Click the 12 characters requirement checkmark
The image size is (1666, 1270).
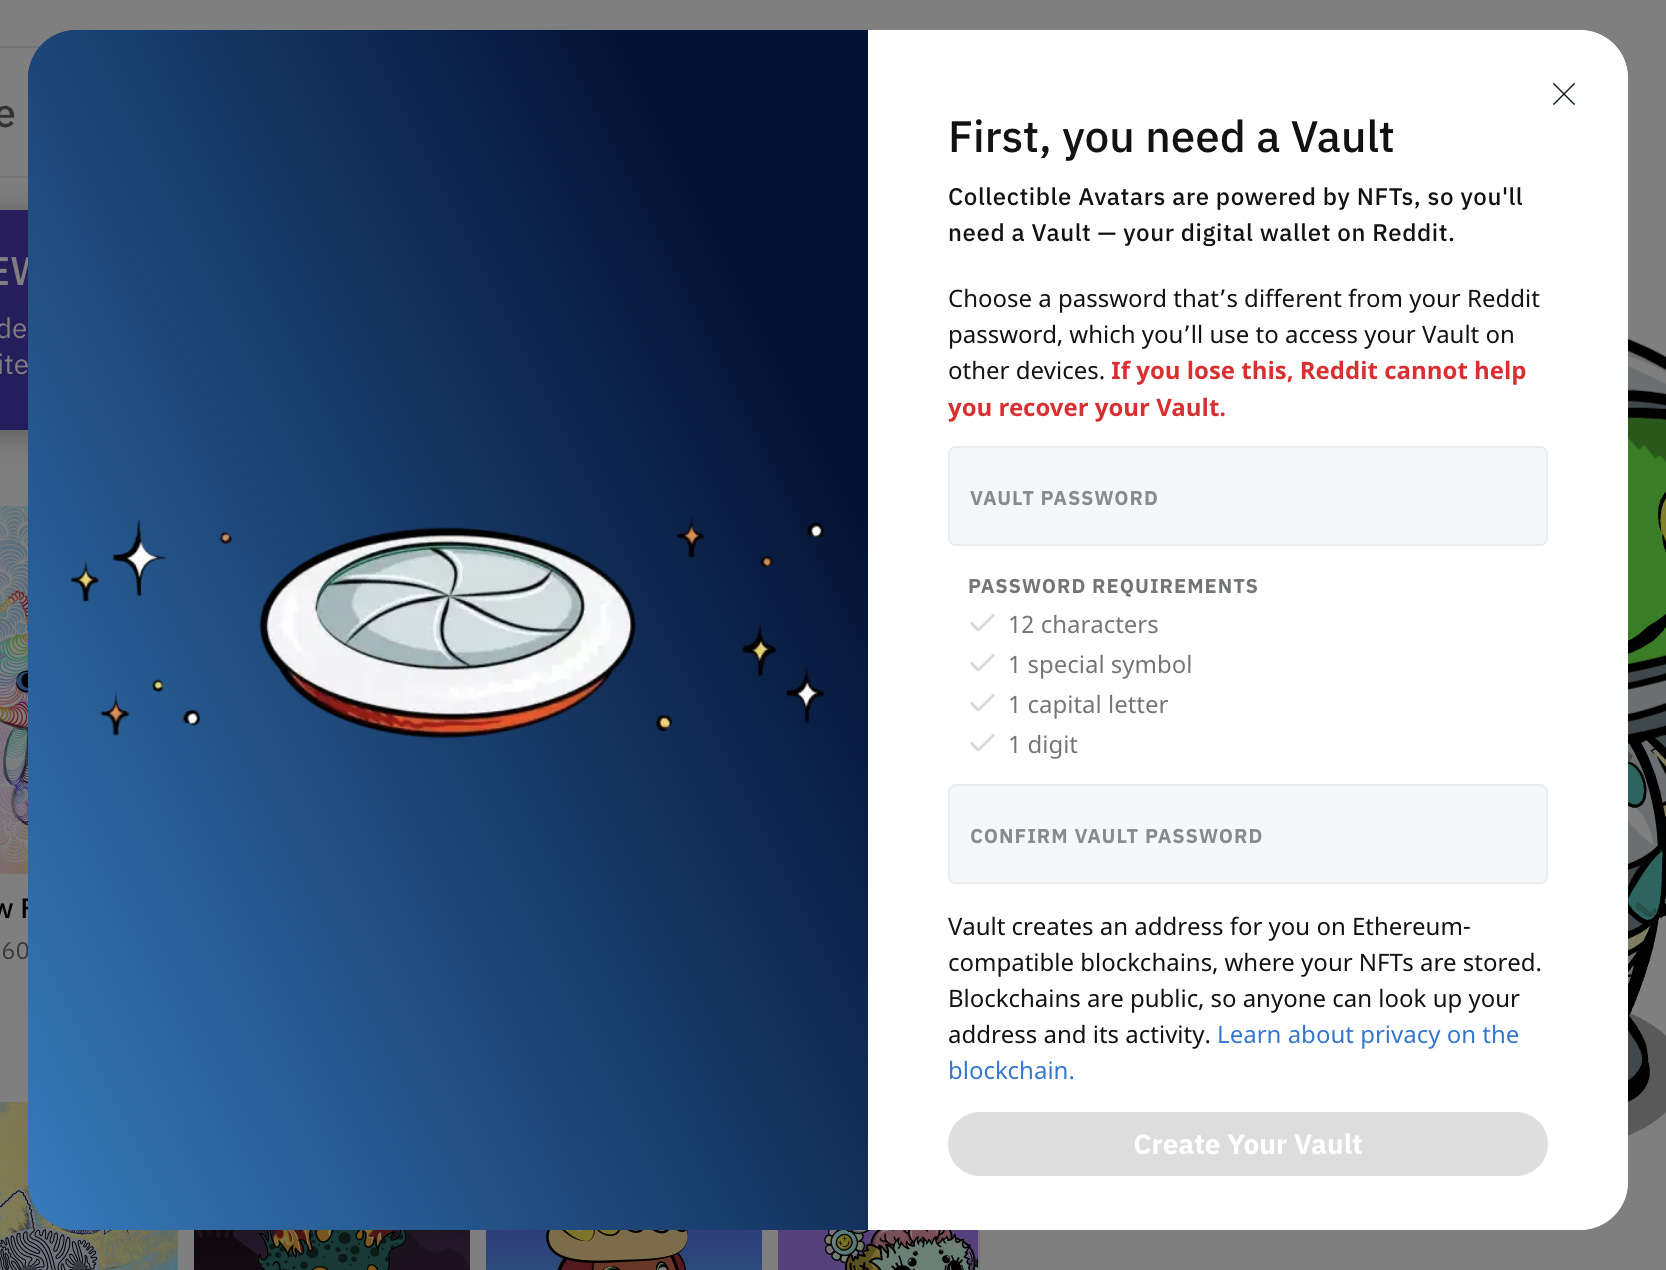tap(982, 624)
